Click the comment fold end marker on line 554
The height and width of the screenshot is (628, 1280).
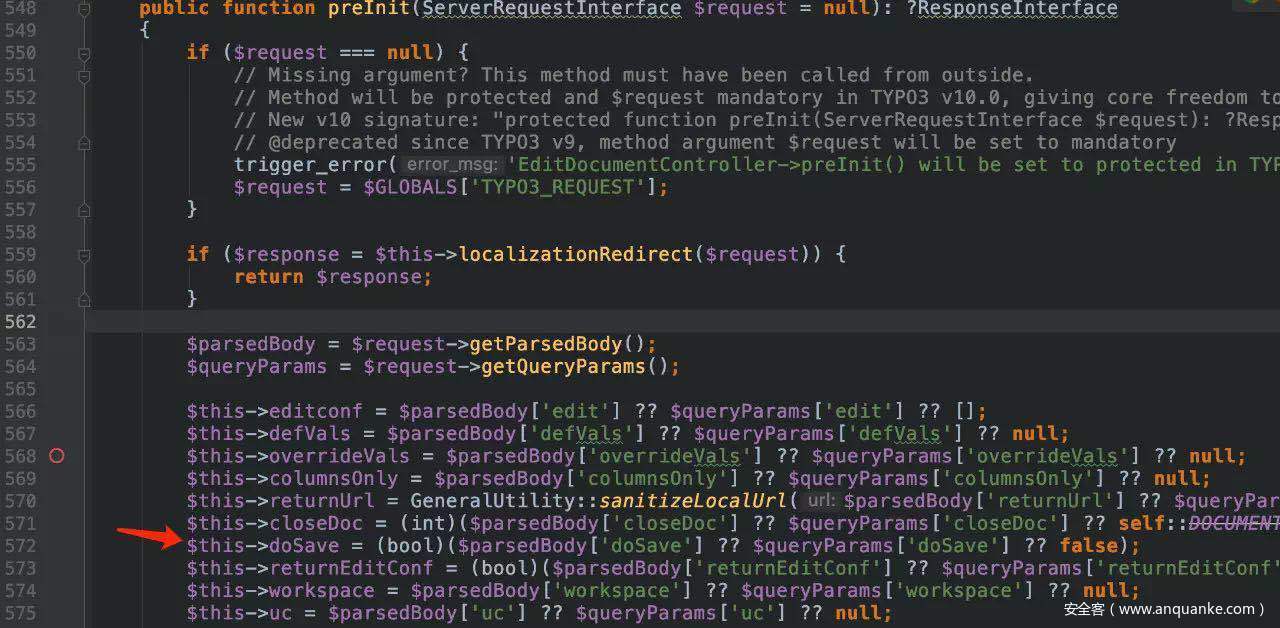(84, 143)
